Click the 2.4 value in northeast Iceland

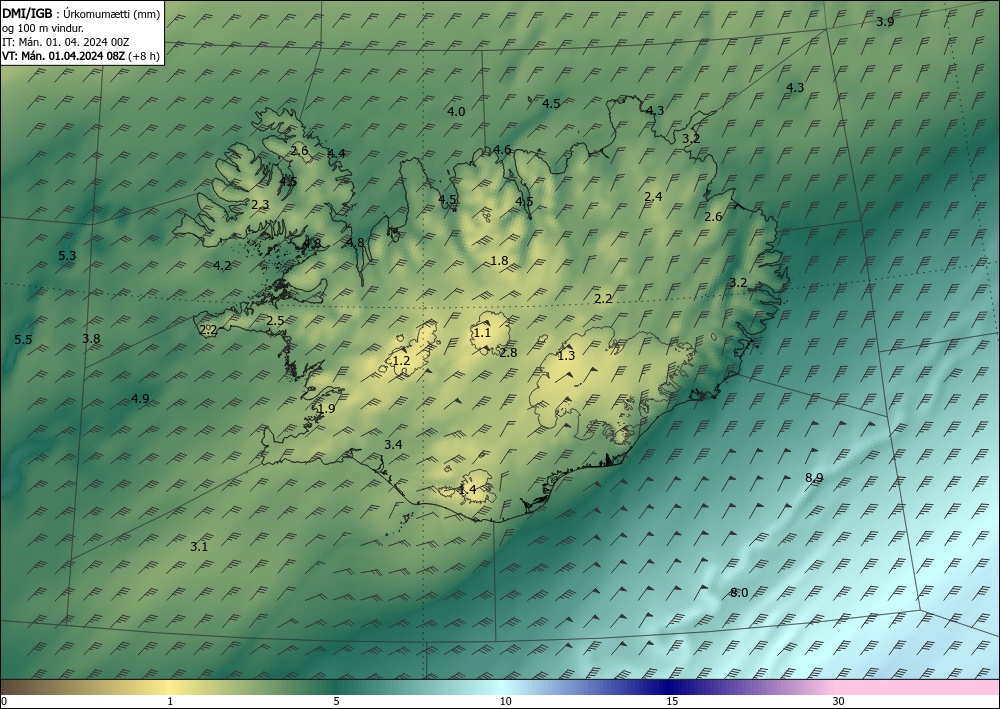click(653, 196)
